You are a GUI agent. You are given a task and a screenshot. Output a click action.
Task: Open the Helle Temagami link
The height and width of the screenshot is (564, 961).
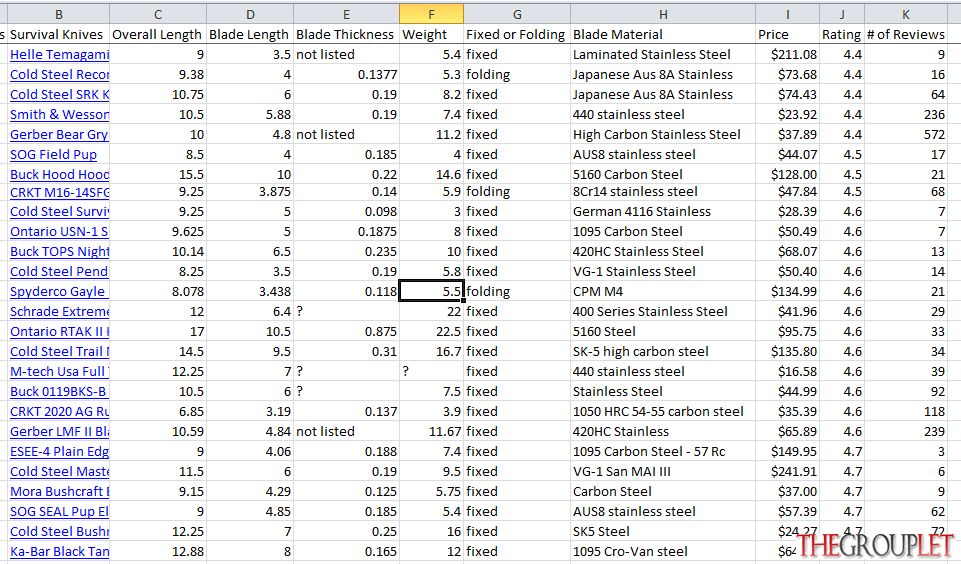59,55
